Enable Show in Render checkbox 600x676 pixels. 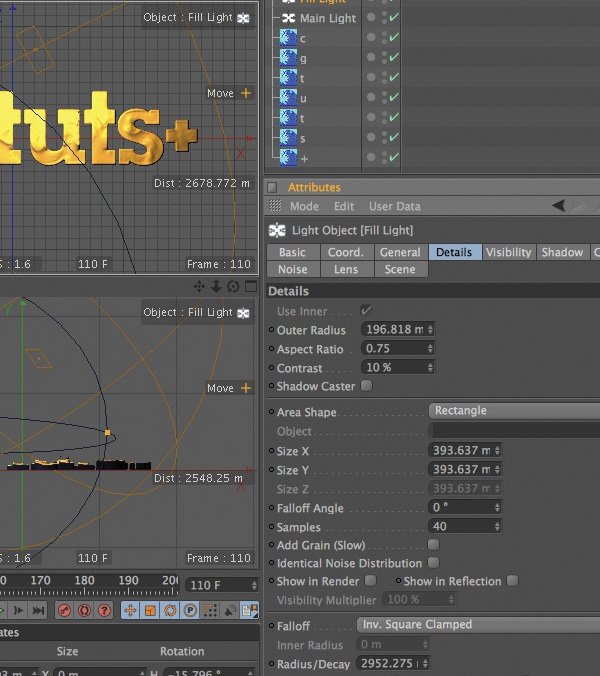(371, 580)
